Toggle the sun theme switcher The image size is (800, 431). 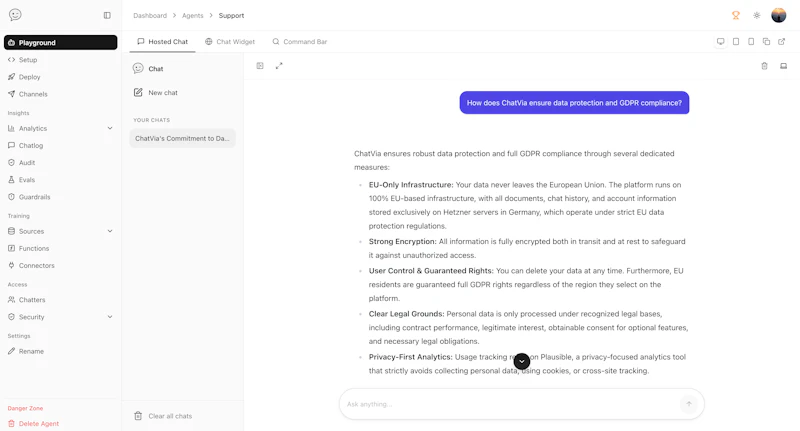point(757,15)
